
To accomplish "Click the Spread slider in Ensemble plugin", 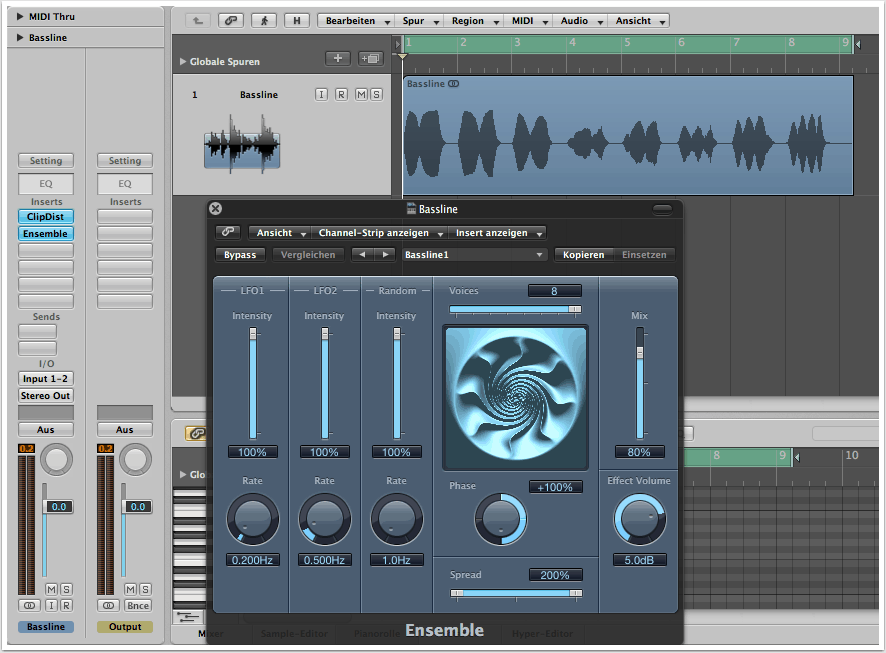I will pyautogui.click(x=515, y=593).
